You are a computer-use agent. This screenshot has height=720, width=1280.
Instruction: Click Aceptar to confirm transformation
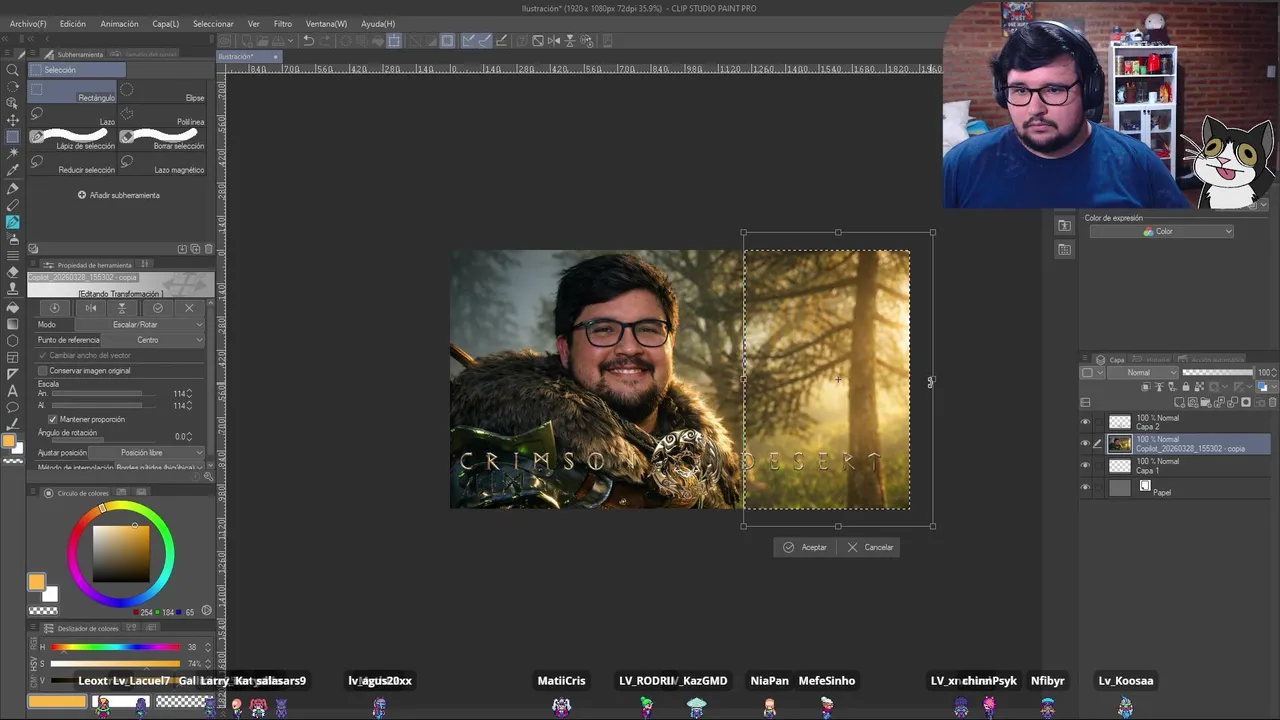[x=806, y=547]
